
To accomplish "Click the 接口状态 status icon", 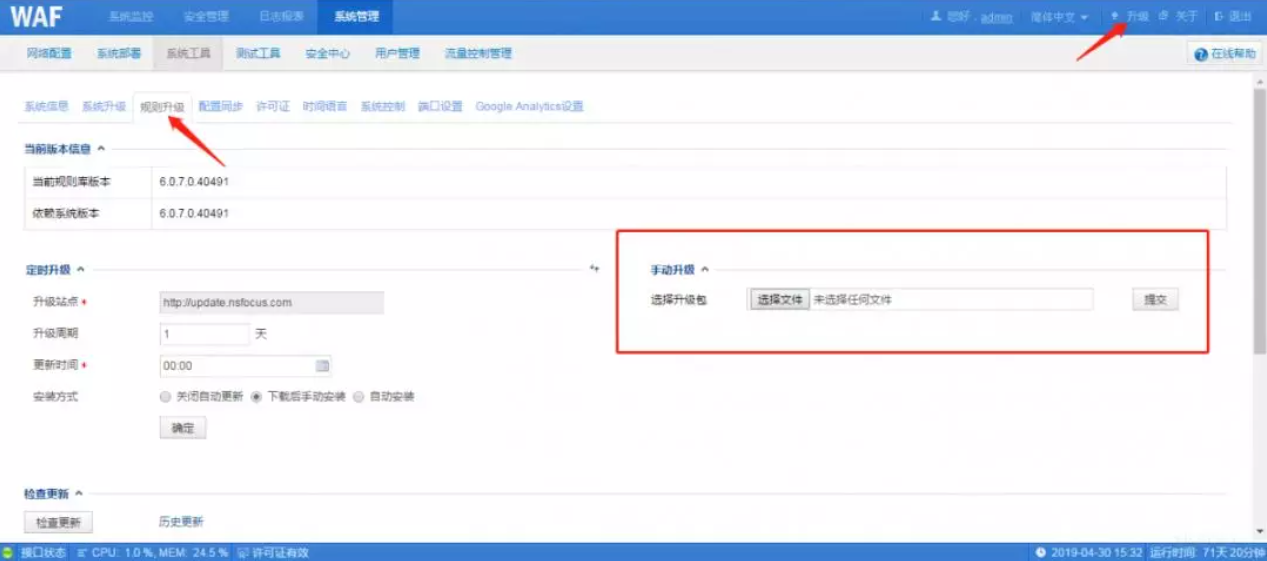I will click(x=9, y=552).
